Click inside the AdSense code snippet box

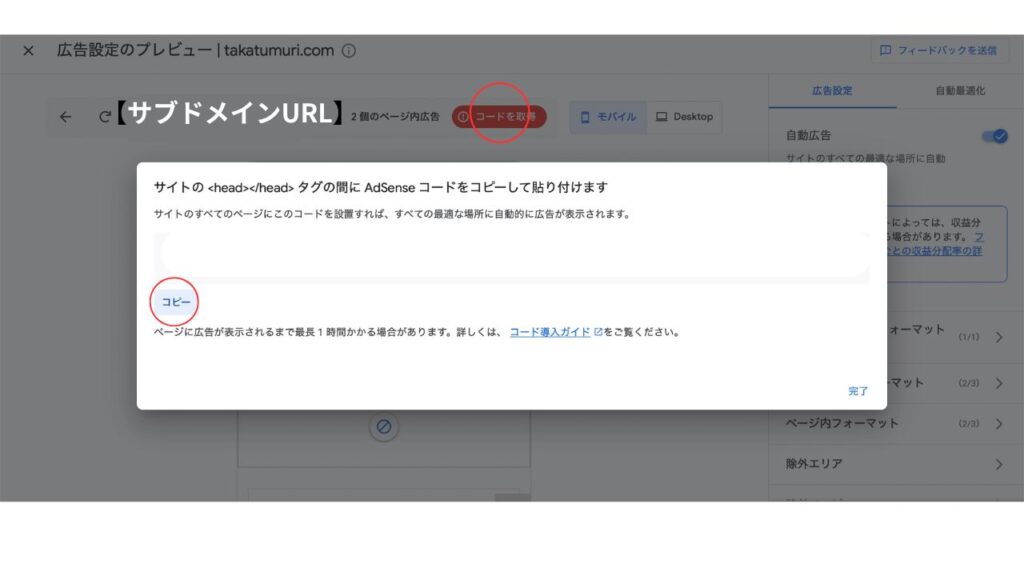[512, 255]
